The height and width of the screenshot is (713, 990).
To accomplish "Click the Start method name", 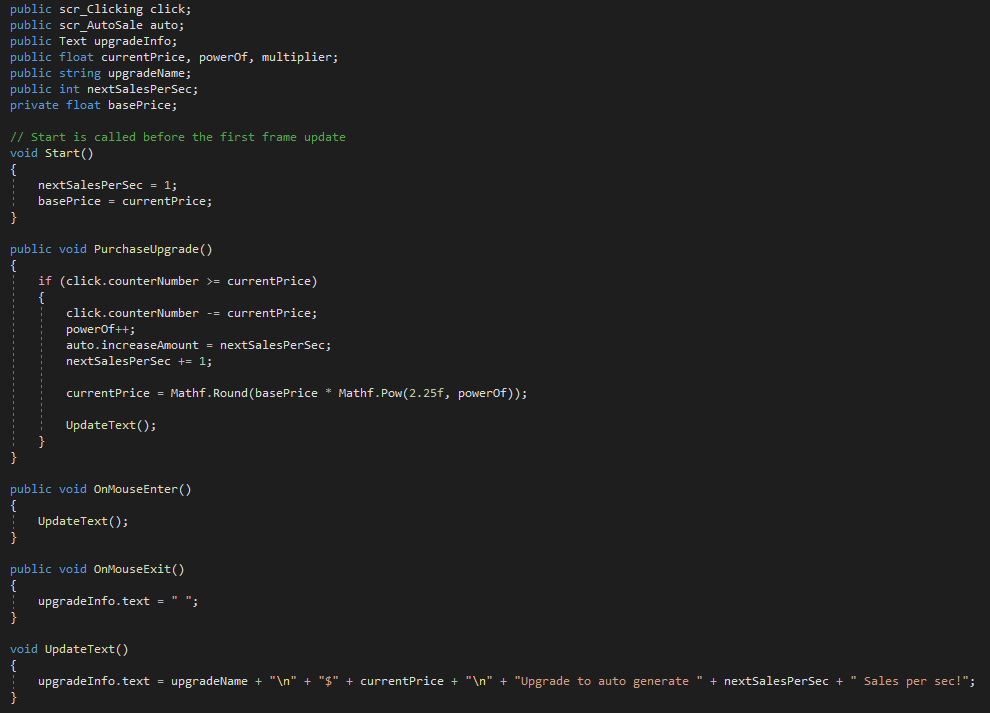I will tap(62, 153).
